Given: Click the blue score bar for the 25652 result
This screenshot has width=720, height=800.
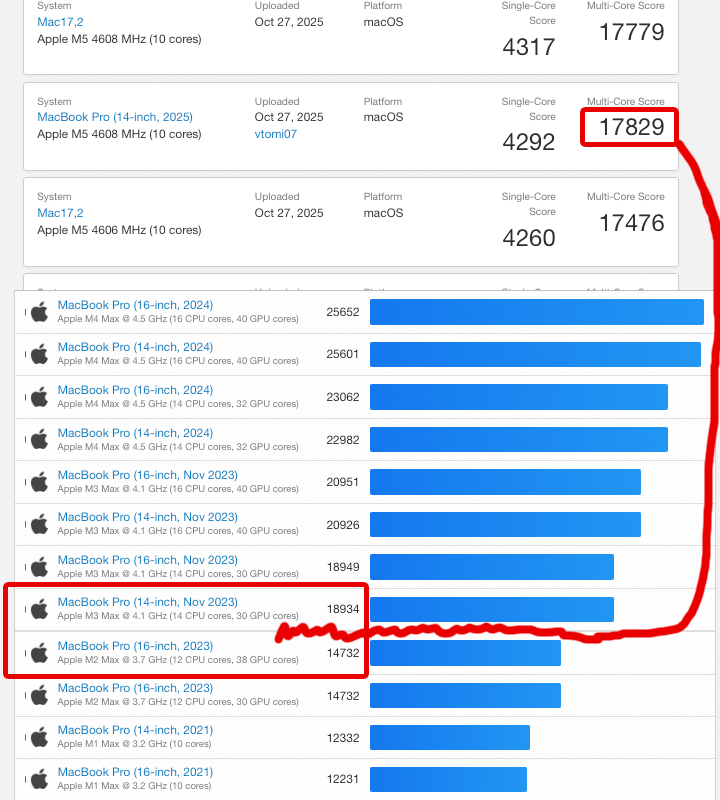Looking at the screenshot, I should 536,312.
